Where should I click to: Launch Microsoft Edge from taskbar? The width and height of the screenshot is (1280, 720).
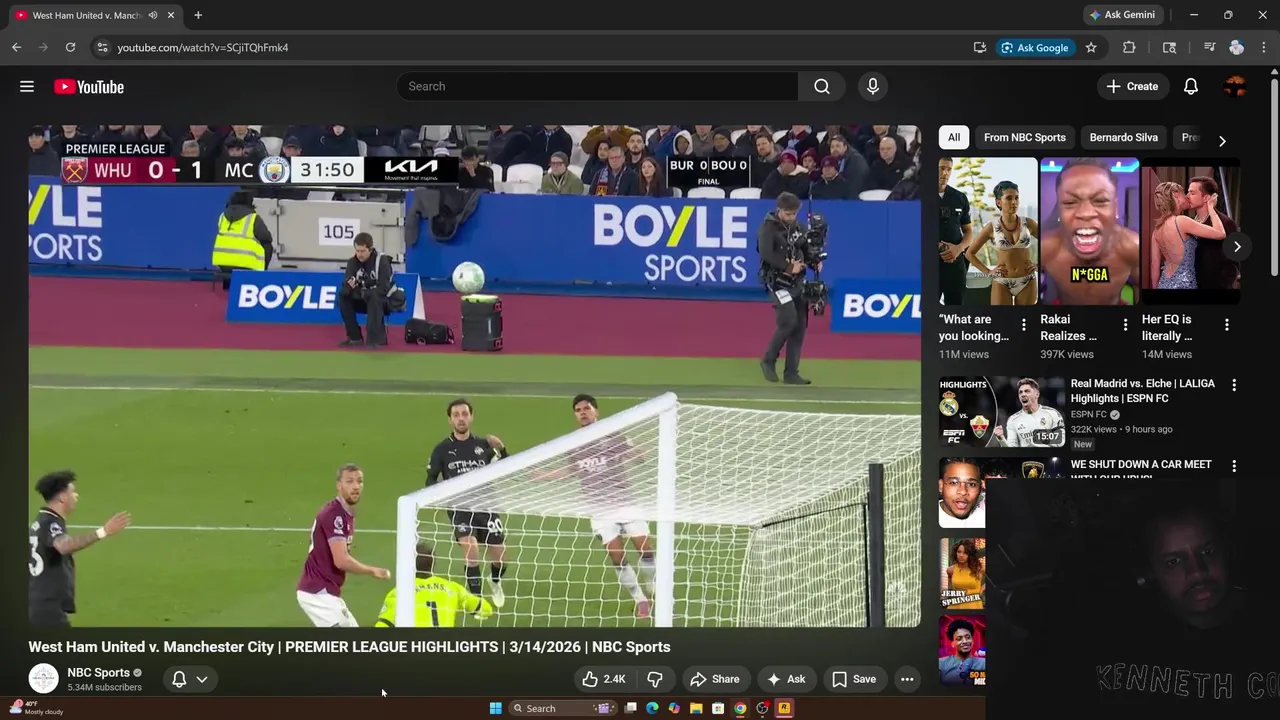tap(652, 708)
